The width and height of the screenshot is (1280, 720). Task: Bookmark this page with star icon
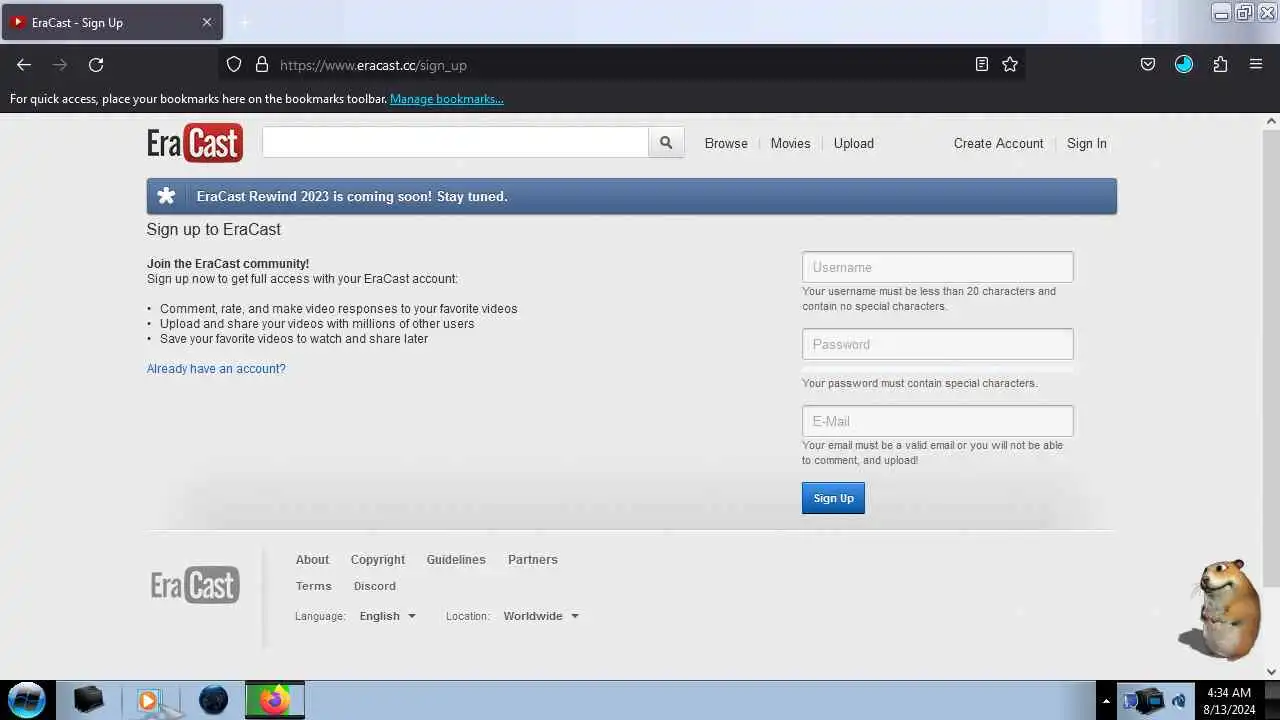point(1010,65)
